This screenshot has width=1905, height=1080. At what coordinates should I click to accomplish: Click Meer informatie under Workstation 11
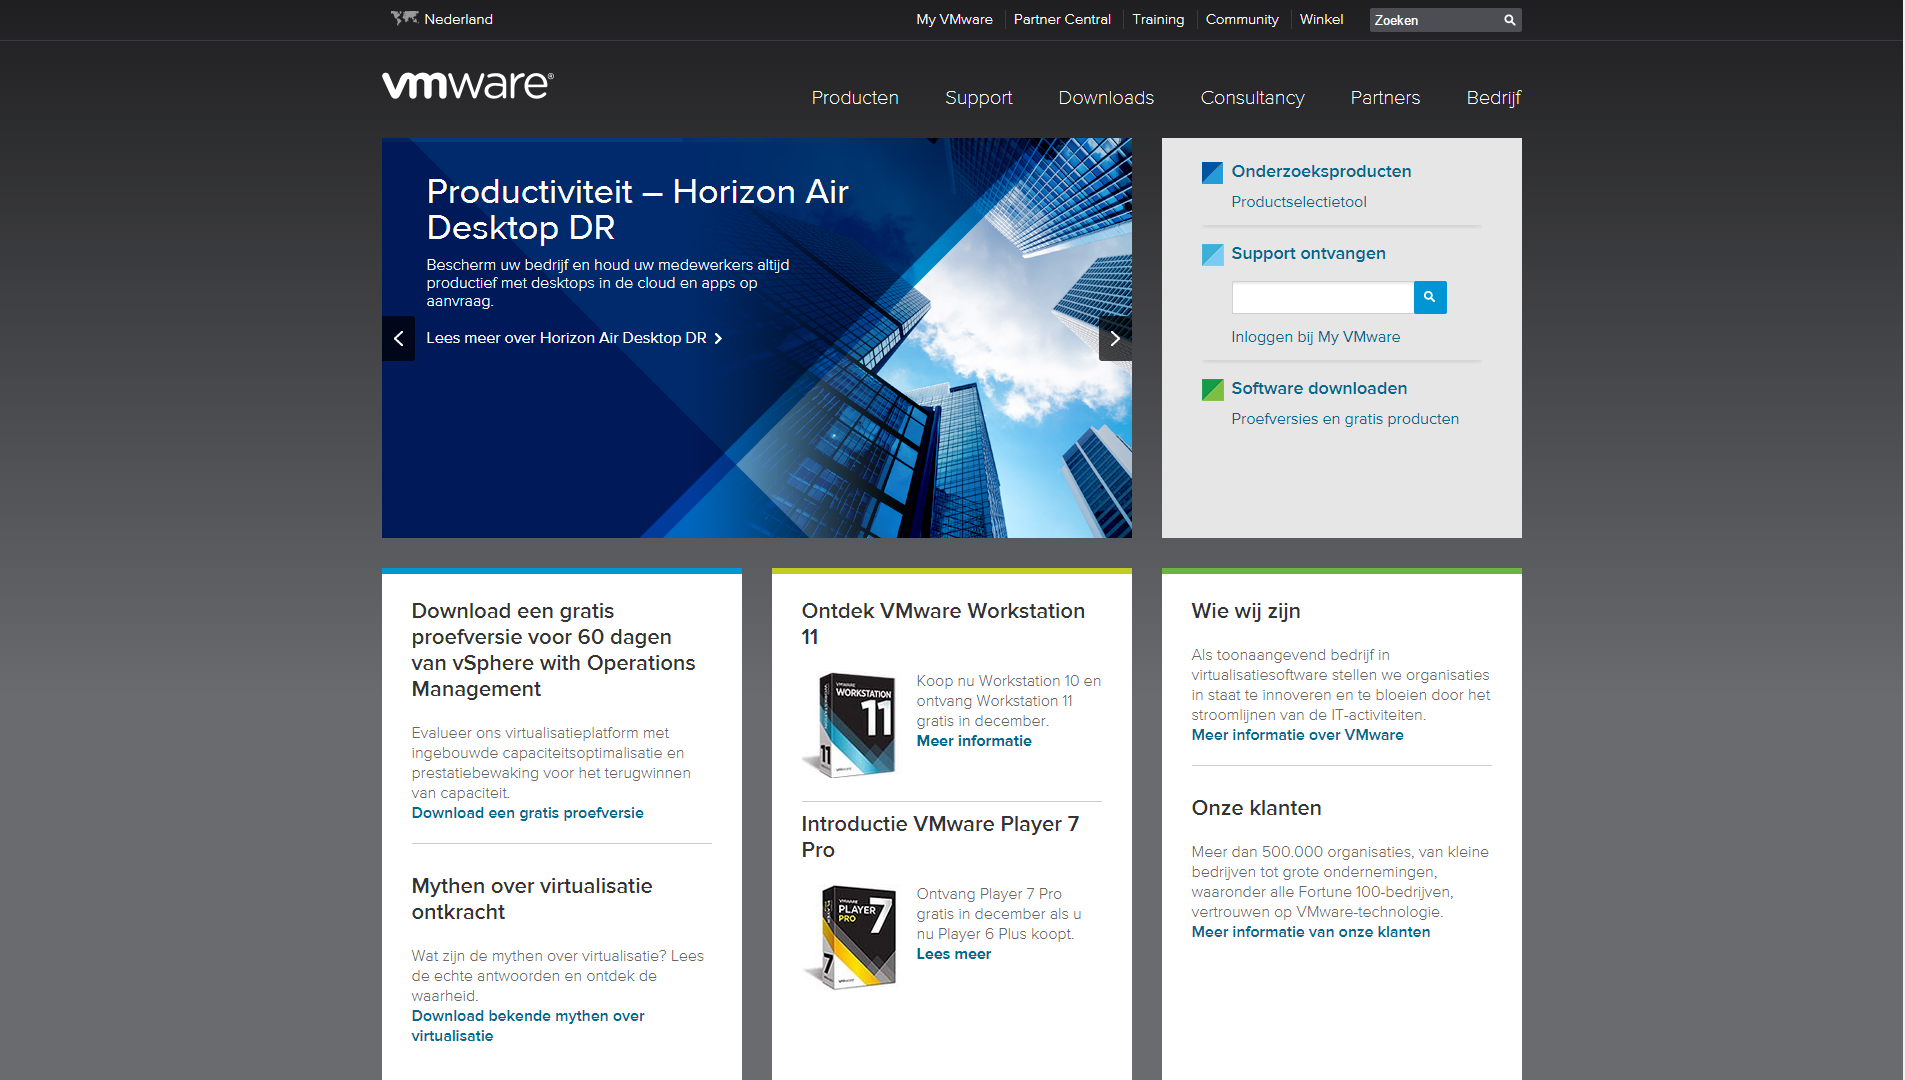[x=974, y=741]
